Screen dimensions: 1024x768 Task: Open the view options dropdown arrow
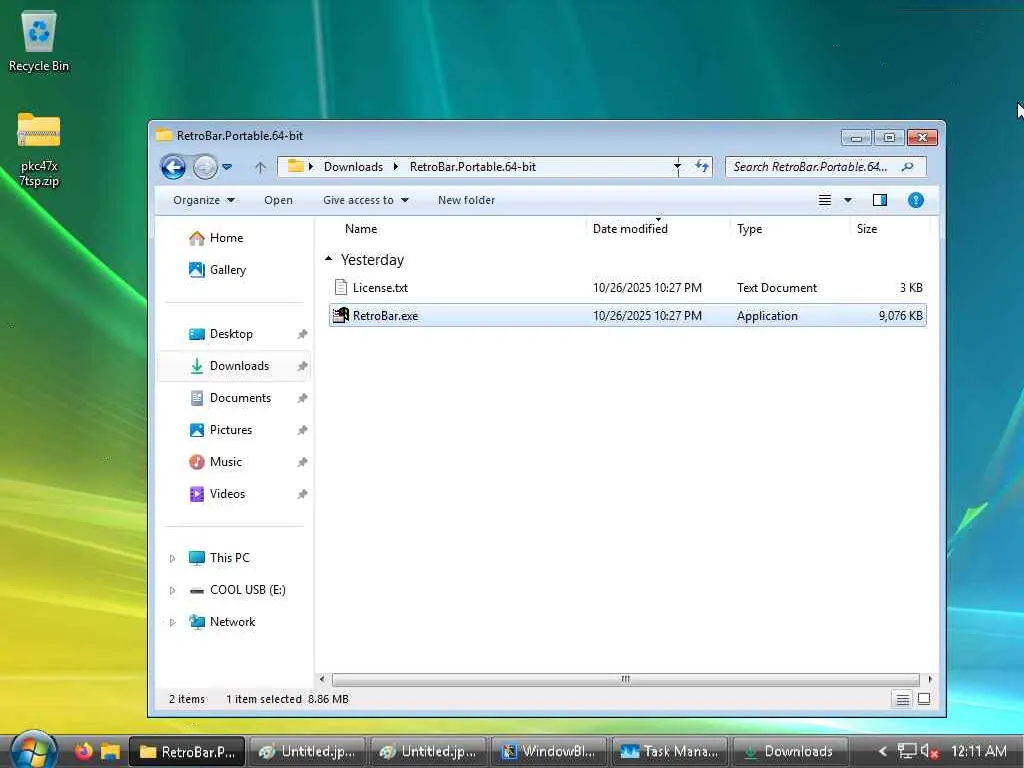tap(848, 200)
